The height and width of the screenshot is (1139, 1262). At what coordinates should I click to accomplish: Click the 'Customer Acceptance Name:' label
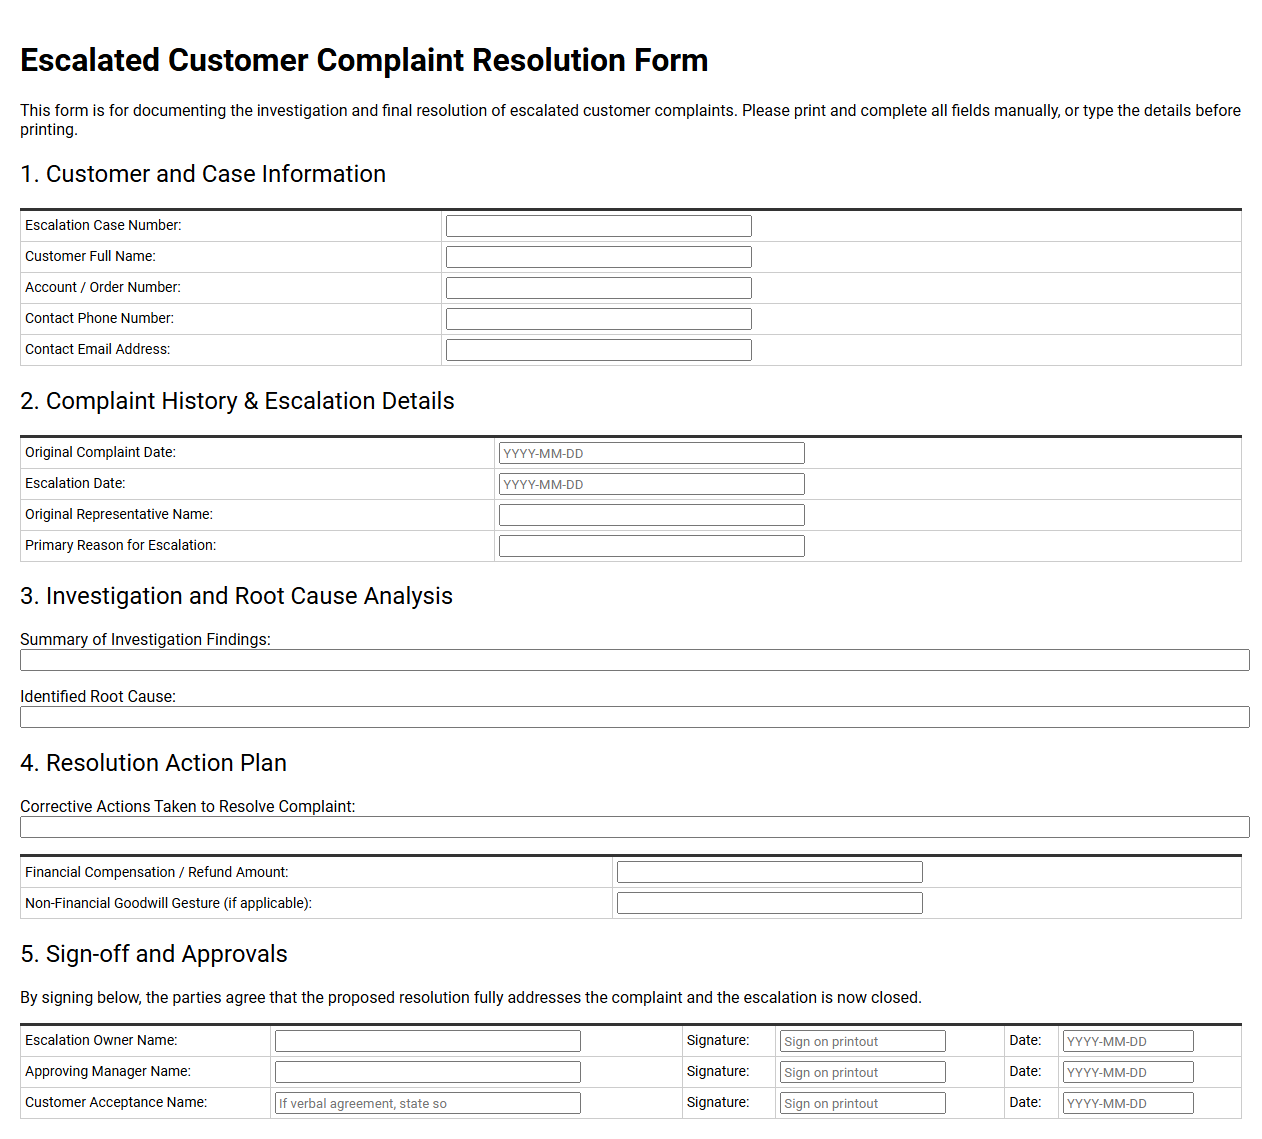coord(116,1102)
